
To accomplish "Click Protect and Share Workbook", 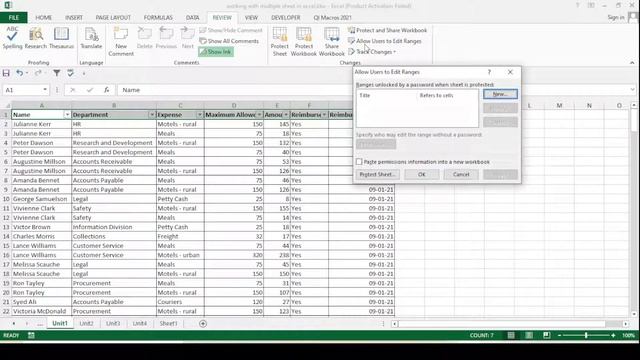I will [x=387, y=30].
